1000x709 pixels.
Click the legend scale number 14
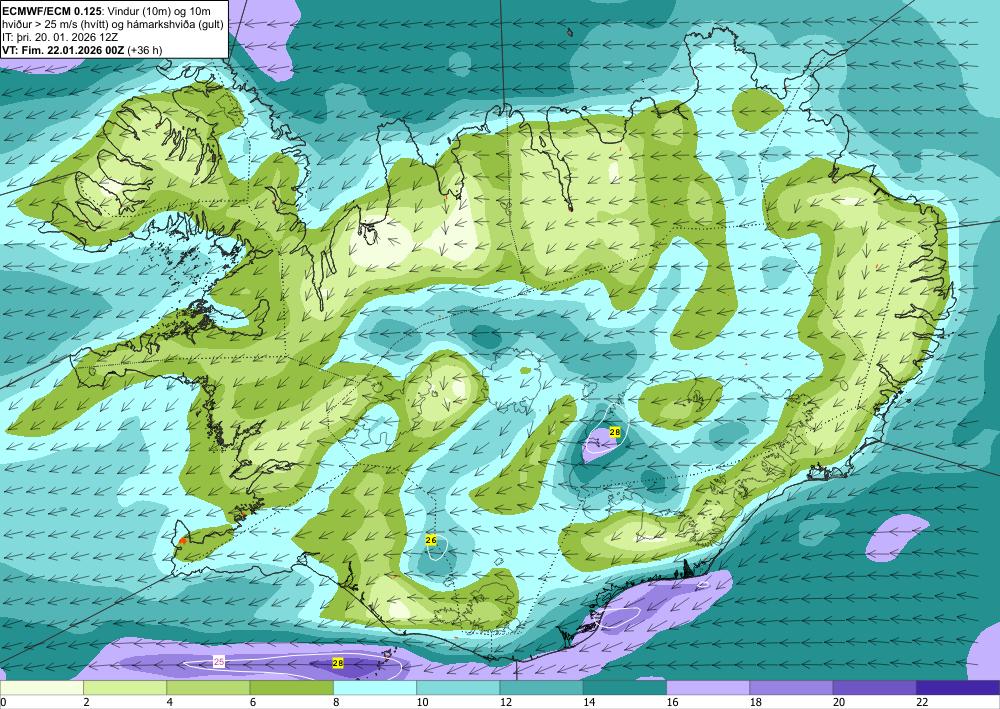pos(589,702)
